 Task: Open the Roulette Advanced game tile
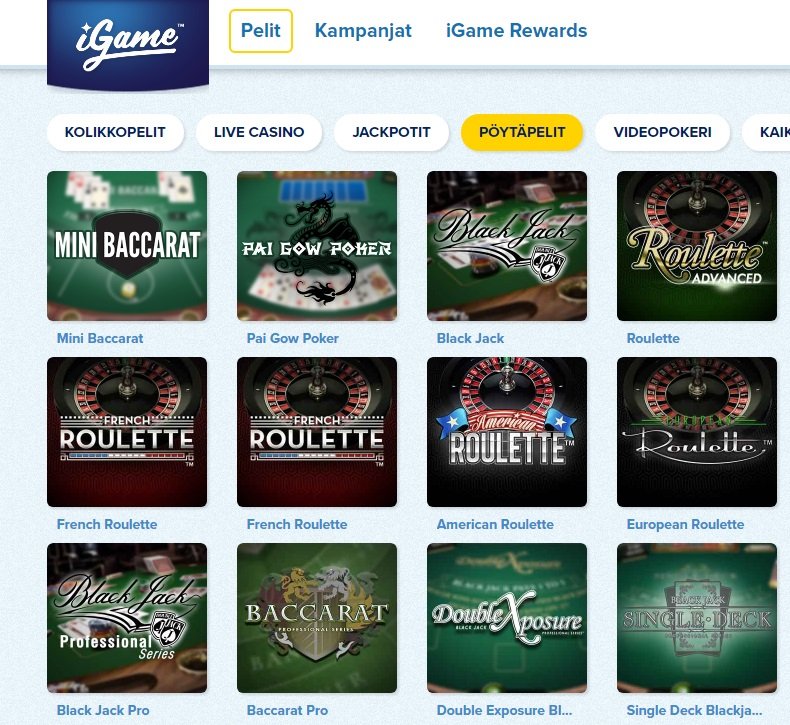697,246
